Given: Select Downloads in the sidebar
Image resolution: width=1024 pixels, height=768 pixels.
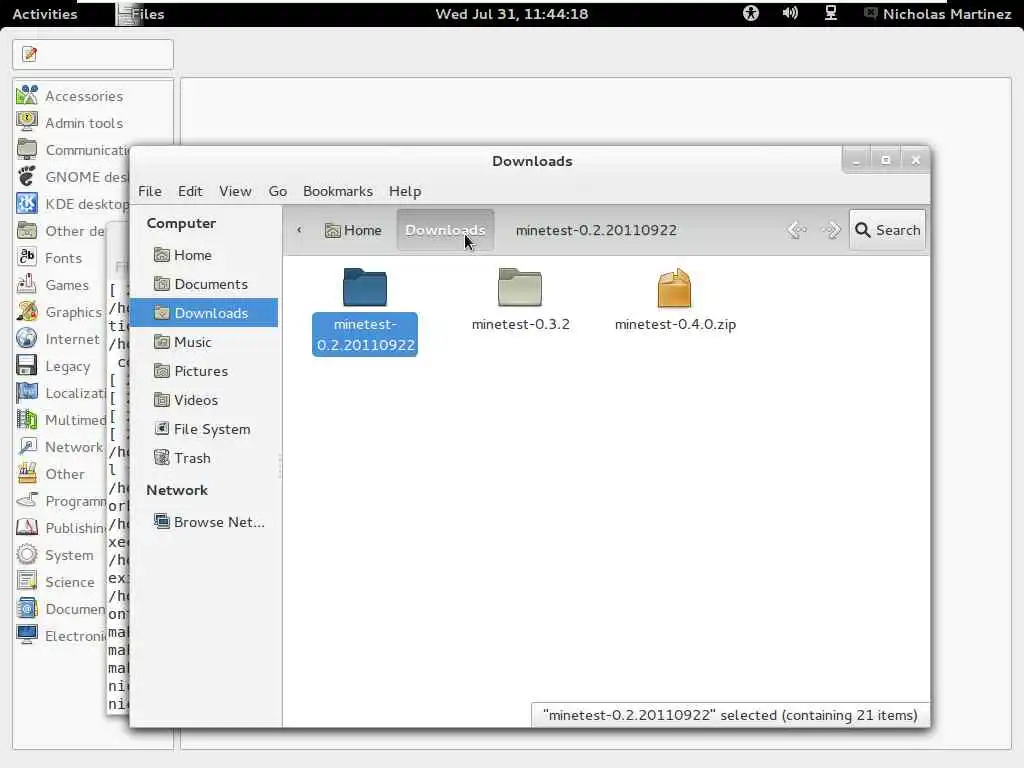Looking at the screenshot, I should point(204,313).
